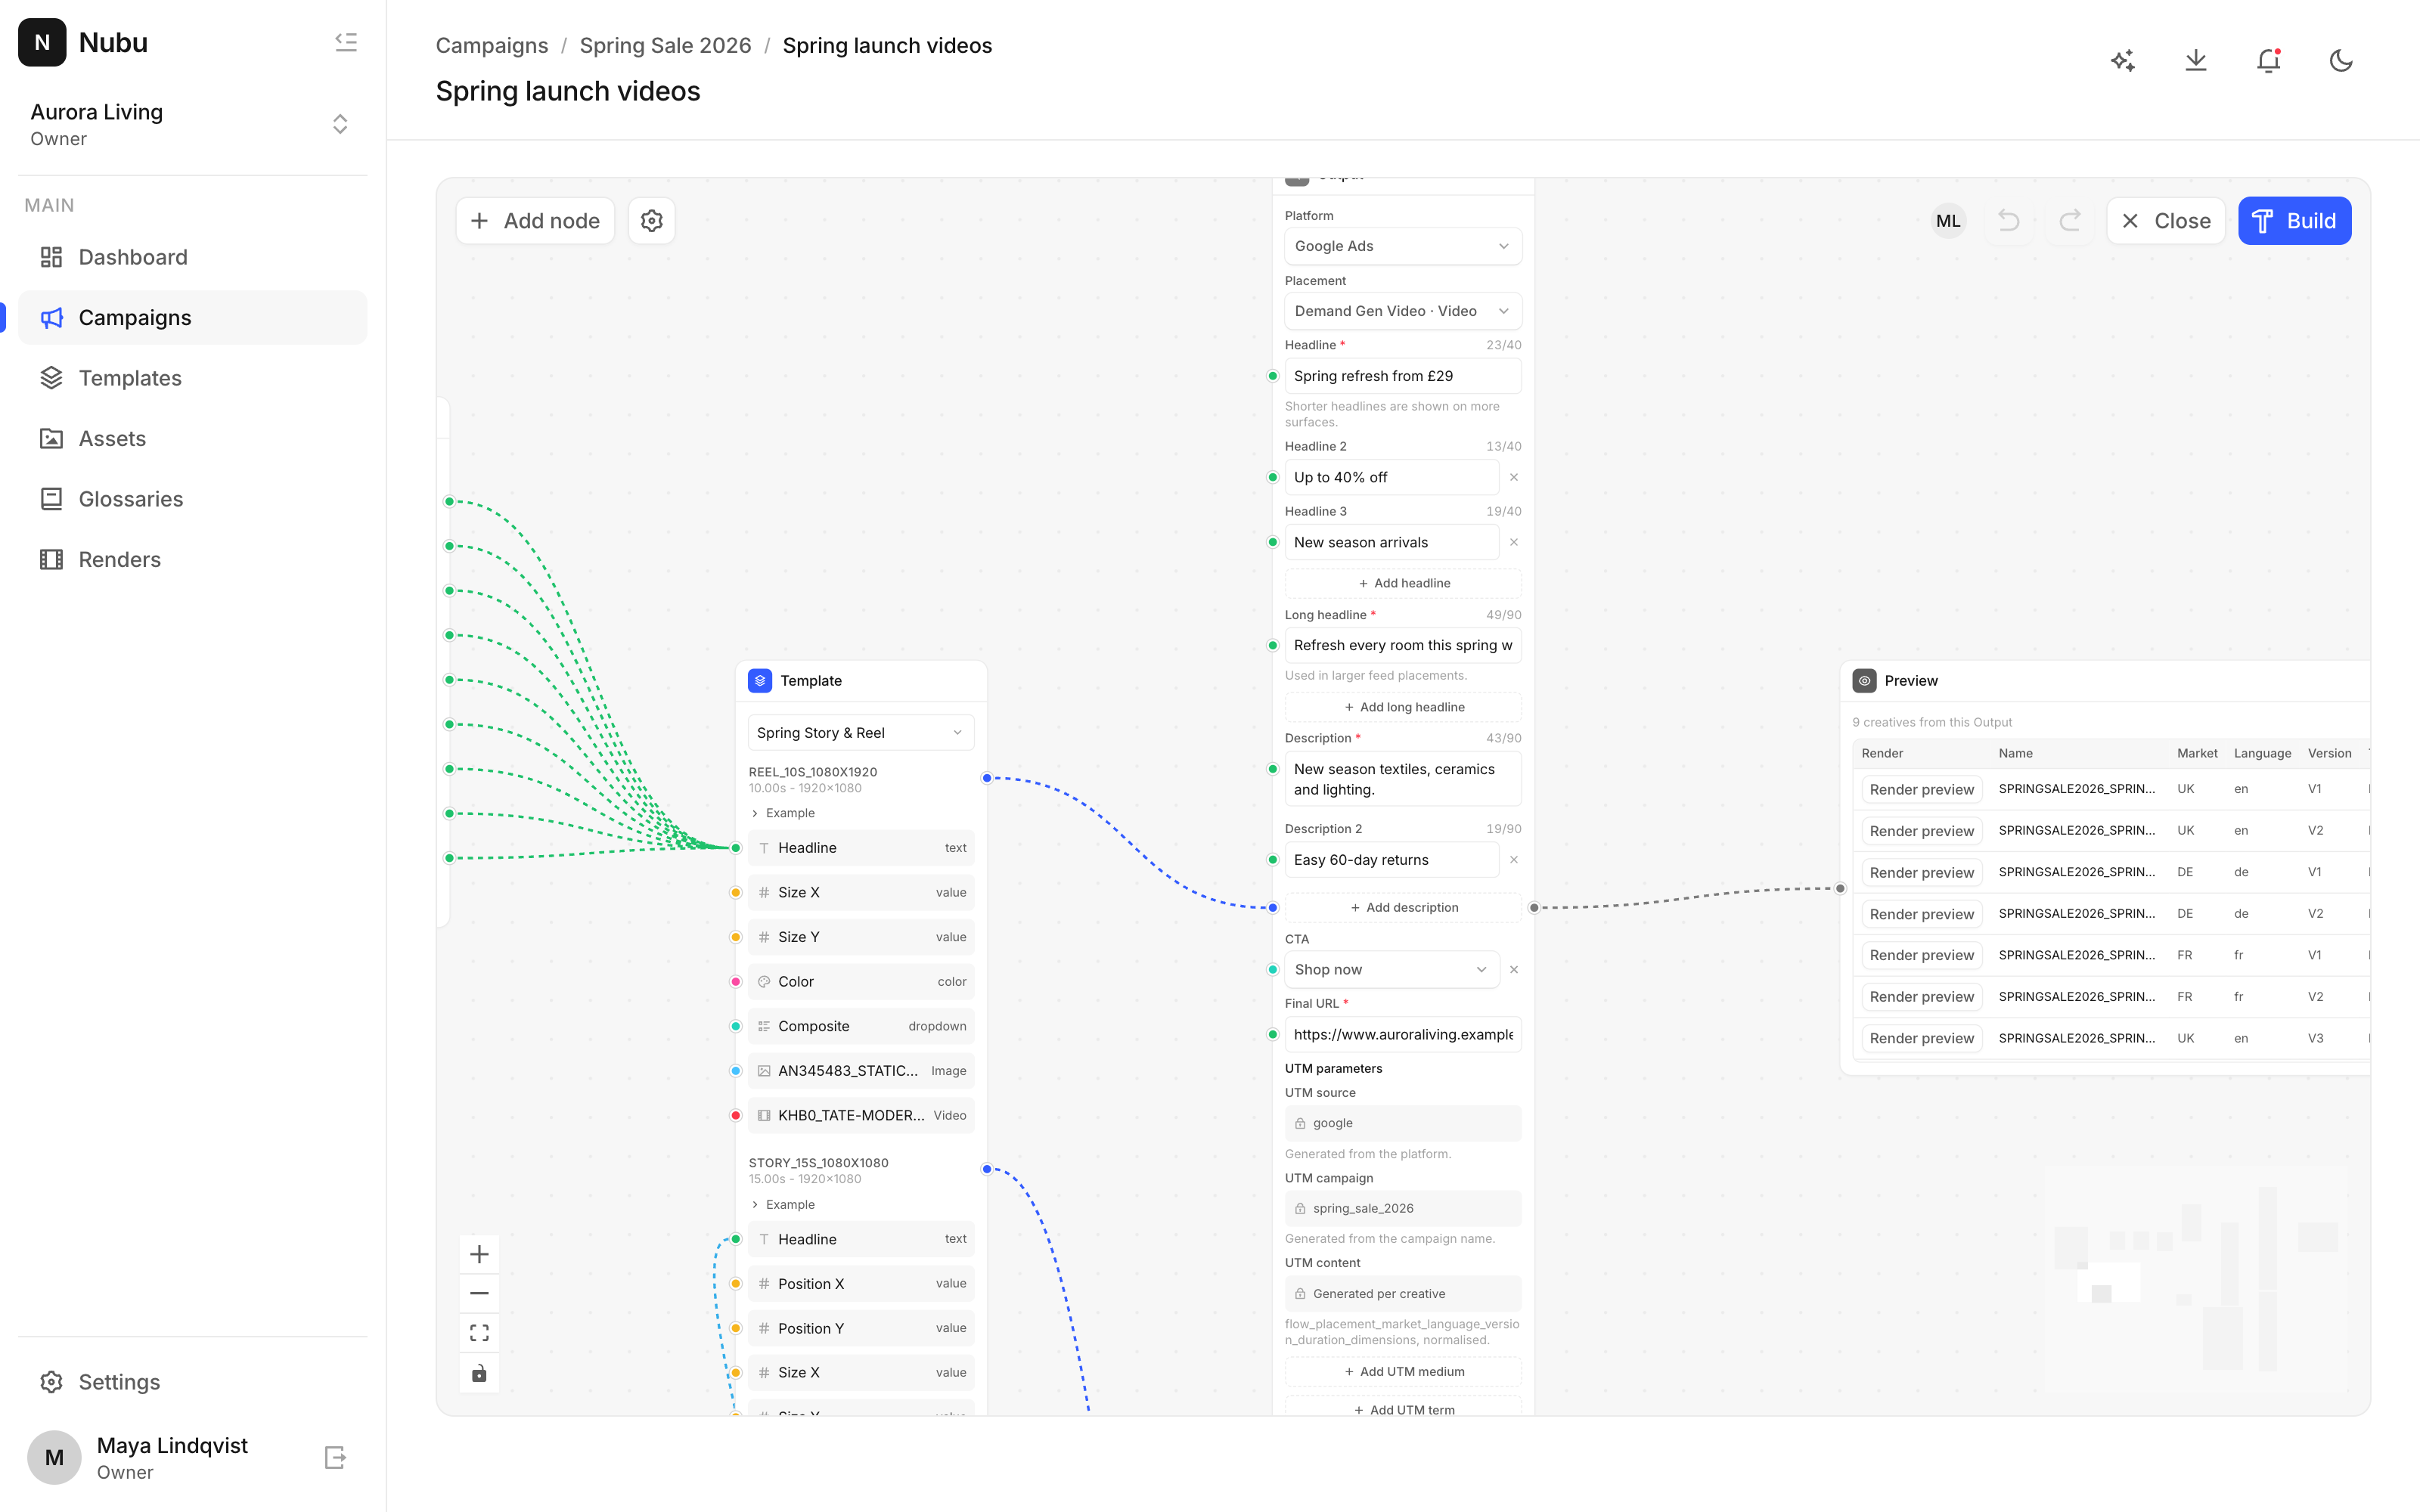The image size is (2420, 1512).
Task: Close the flow editor
Action: (2166, 221)
